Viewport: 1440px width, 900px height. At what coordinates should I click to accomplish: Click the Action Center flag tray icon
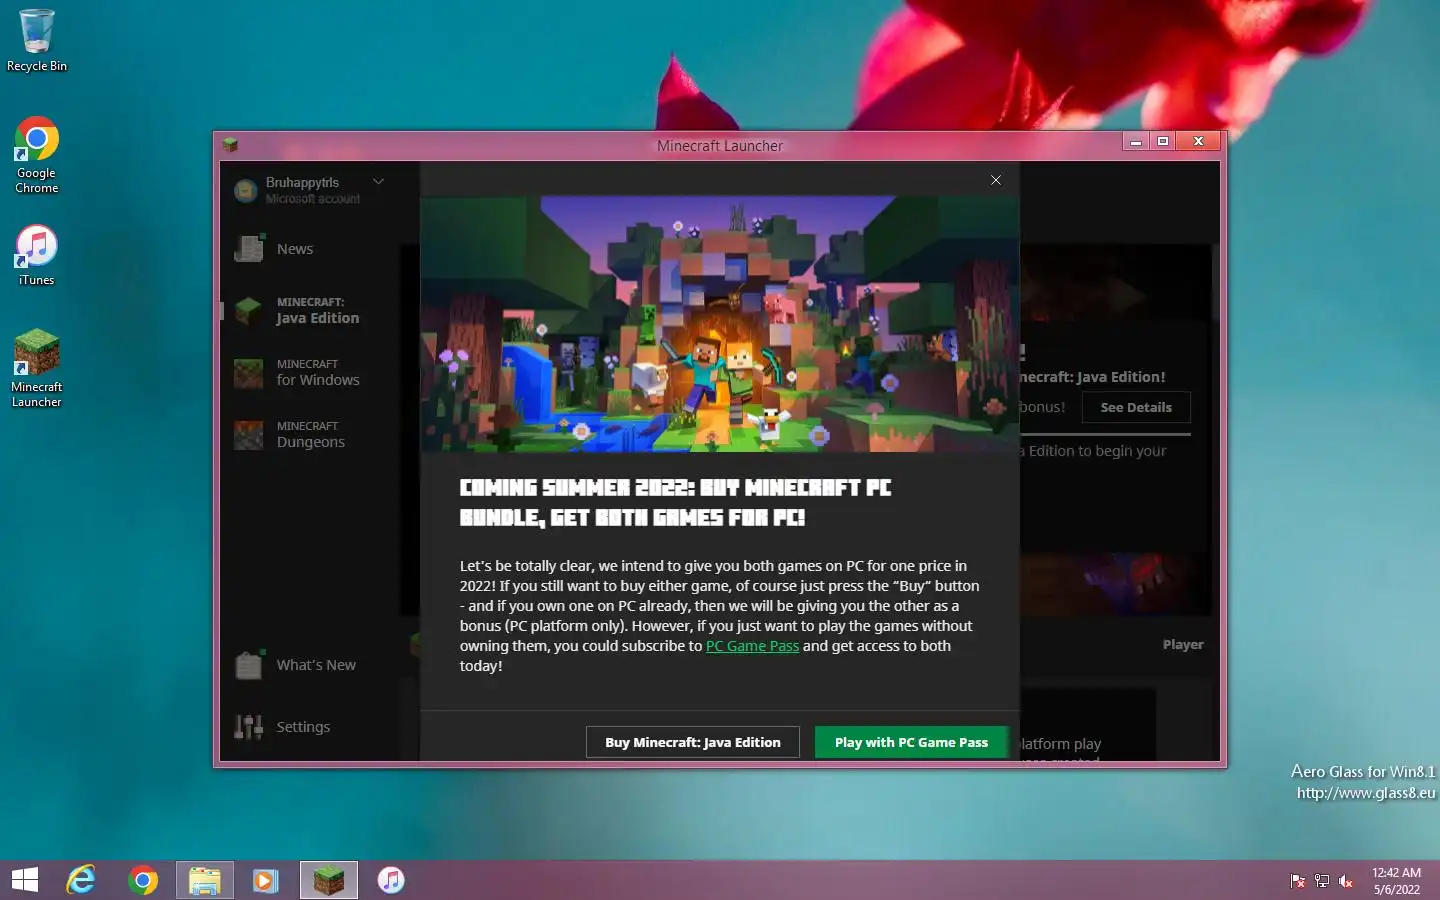pos(1298,881)
